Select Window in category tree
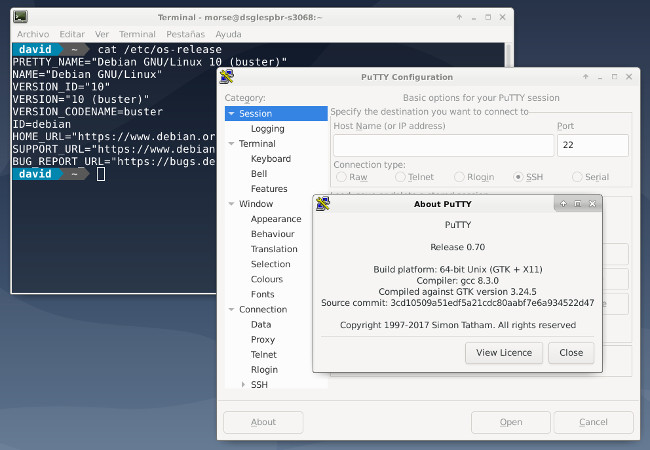This screenshot has width=650, height=450. pos(256,203)
